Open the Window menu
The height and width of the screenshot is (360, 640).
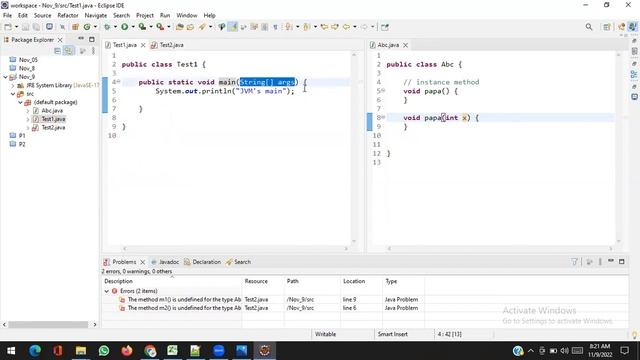(187, 15)
